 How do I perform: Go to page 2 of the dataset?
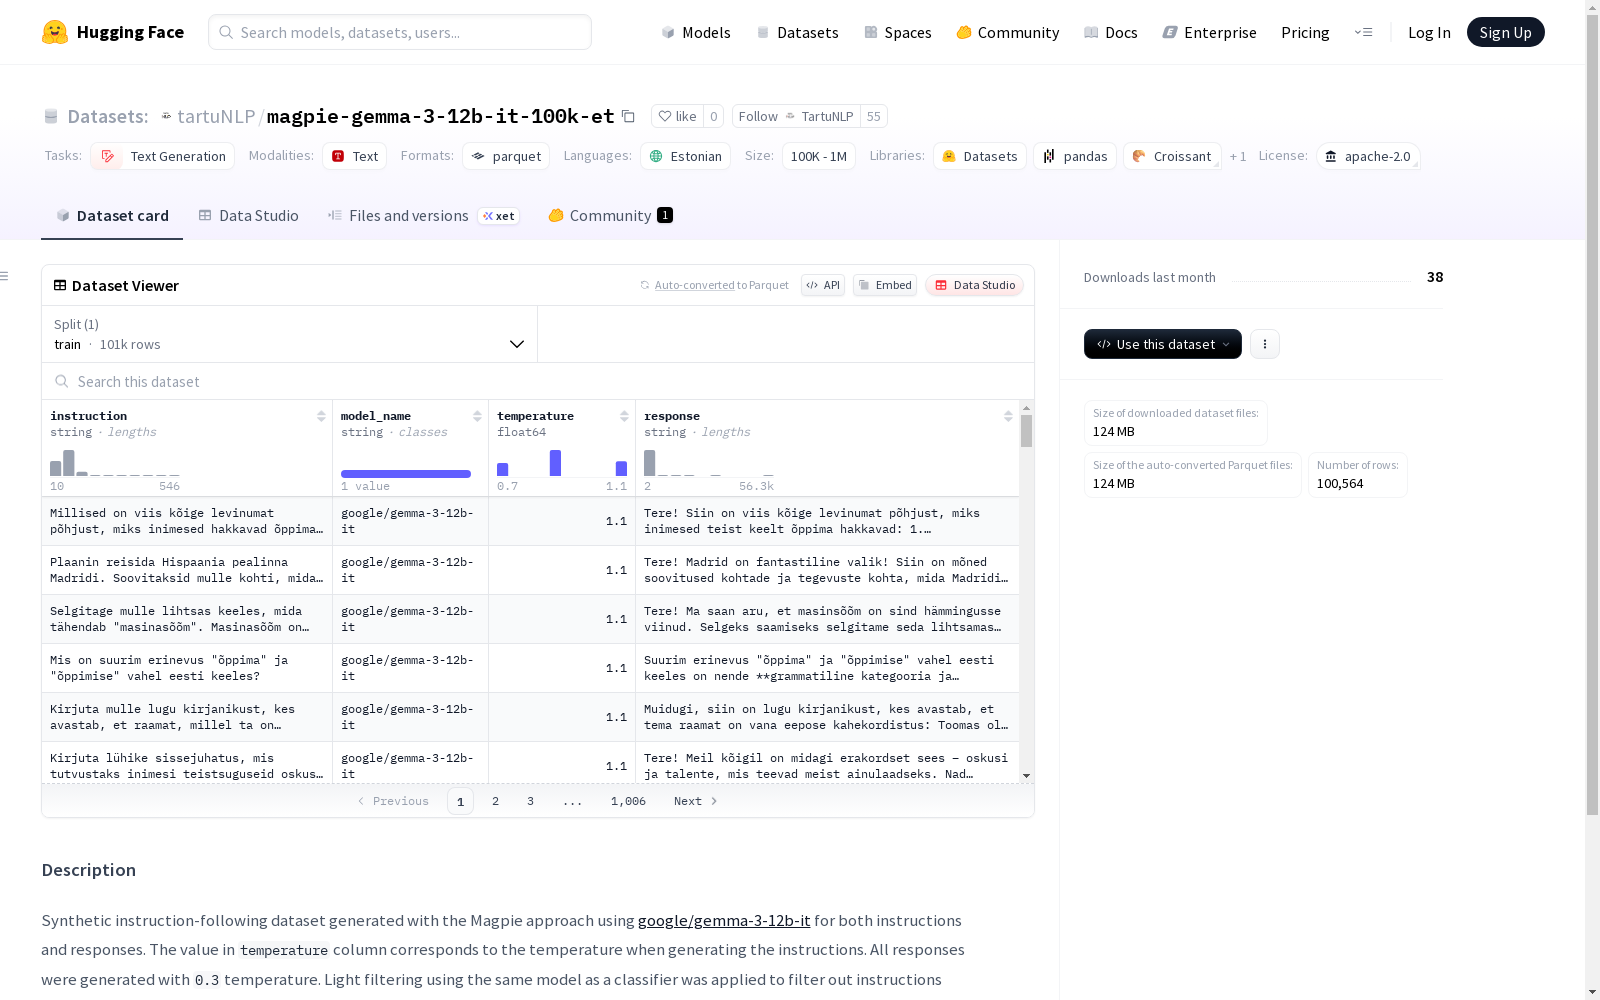[495, 801]
